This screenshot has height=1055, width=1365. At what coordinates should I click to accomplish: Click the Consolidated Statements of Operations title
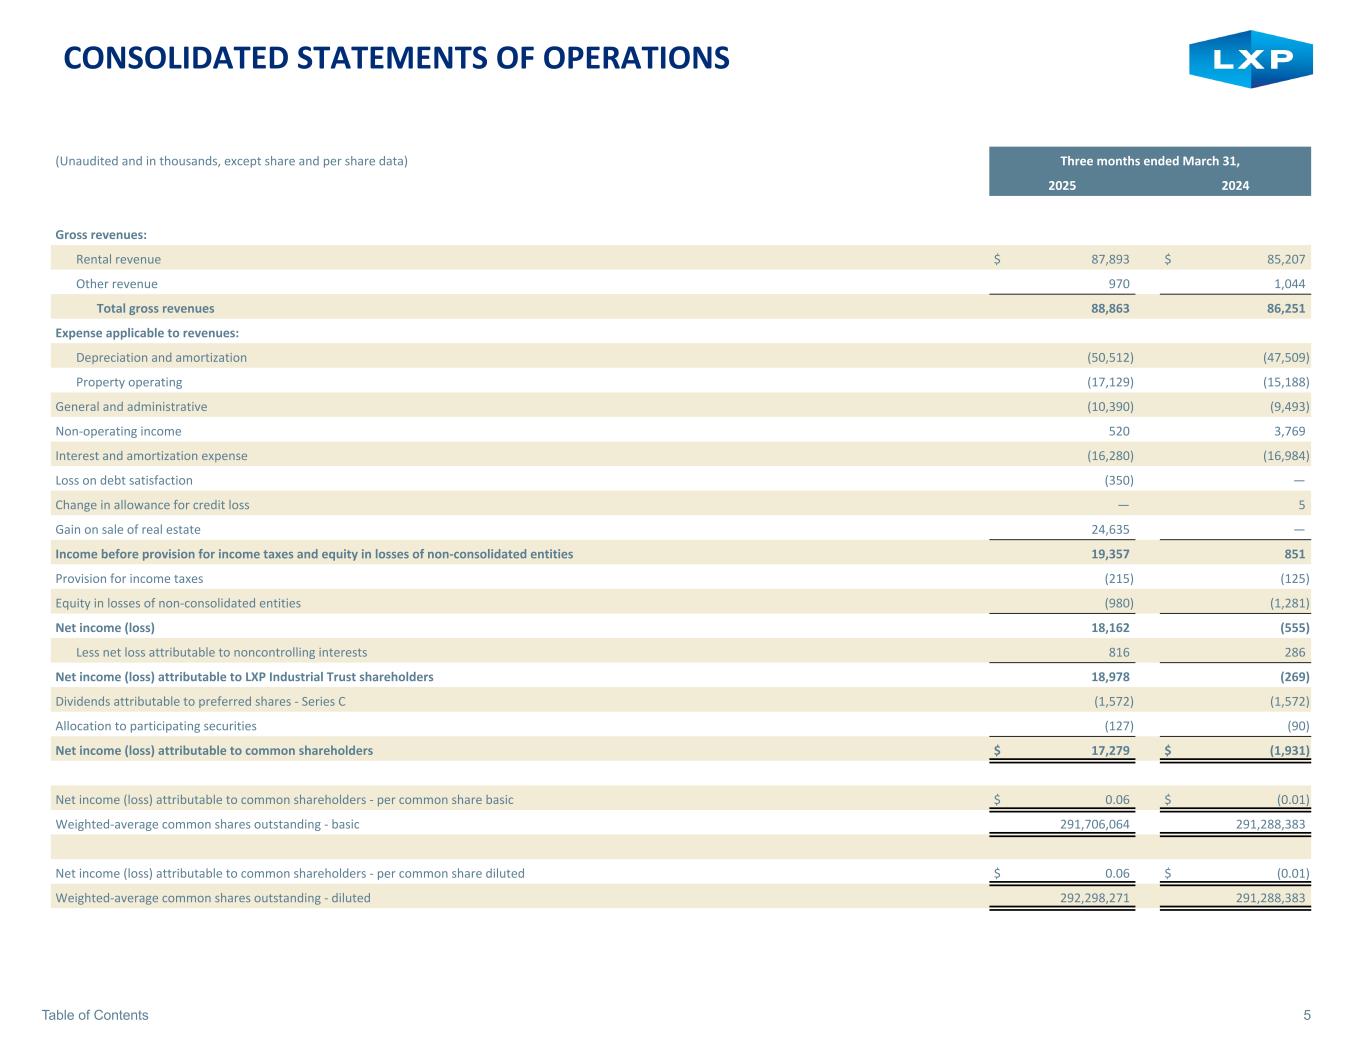(x=396, y=59)
